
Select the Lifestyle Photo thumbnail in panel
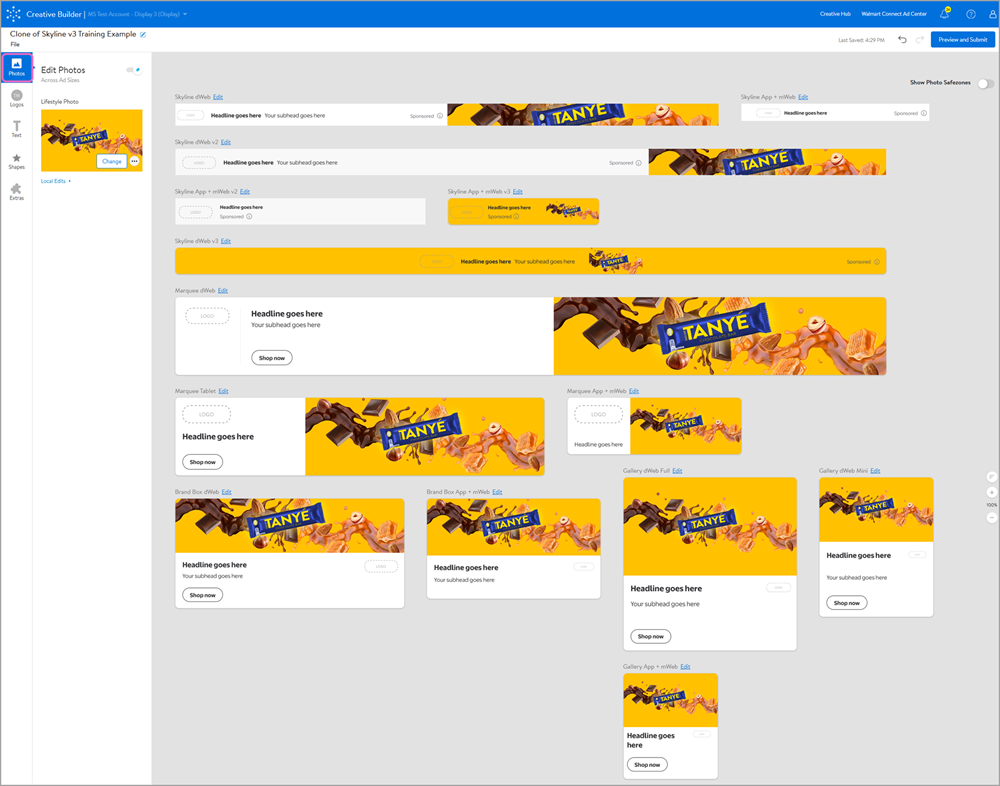[x=92, y=140]
